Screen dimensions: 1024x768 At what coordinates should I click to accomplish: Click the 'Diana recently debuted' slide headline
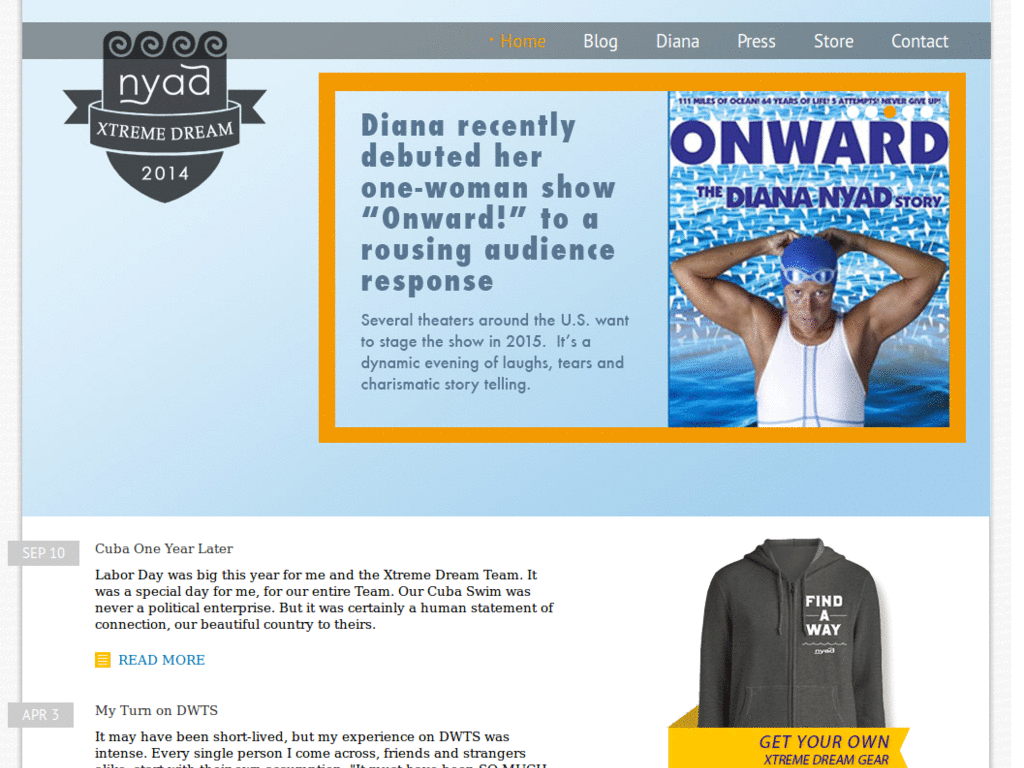click(488, 202)
